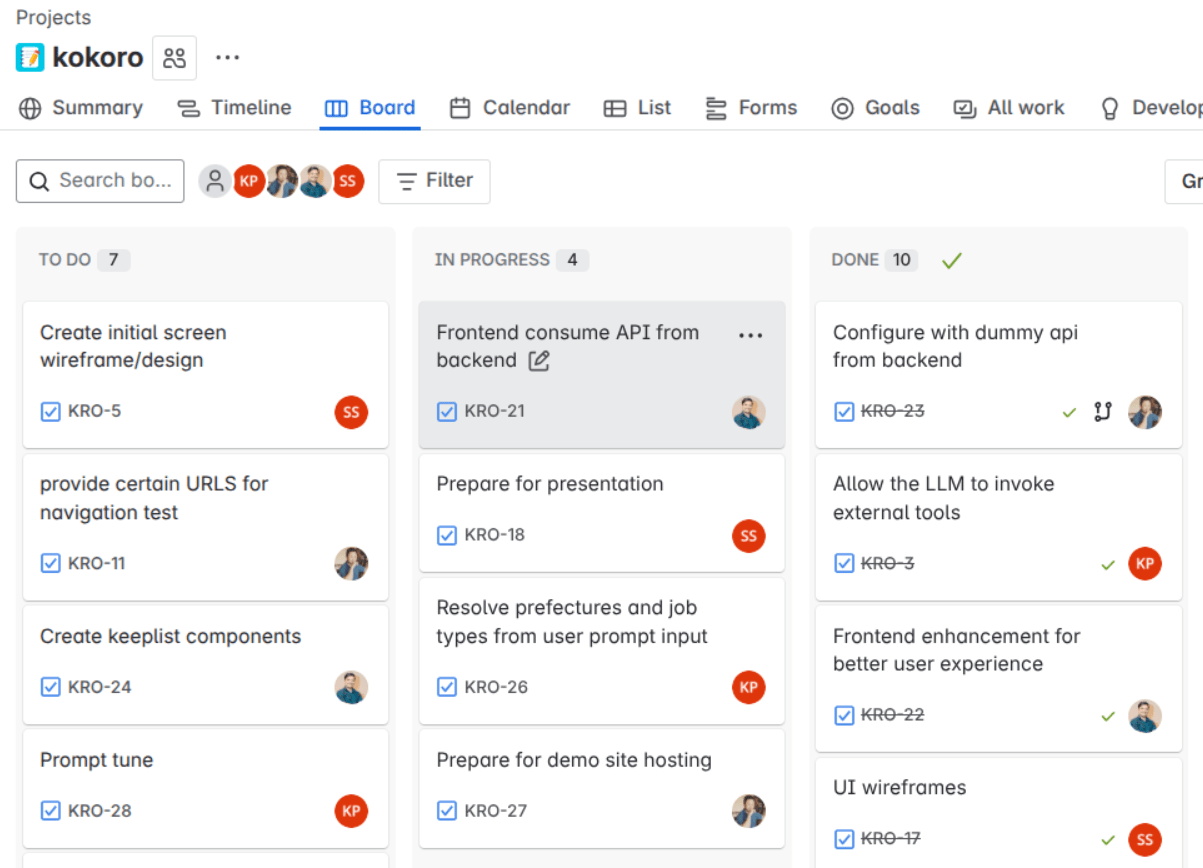Open 'provide certain URLS for navigation test' card
Screen dimensions: 1203x868
point(205,527)
